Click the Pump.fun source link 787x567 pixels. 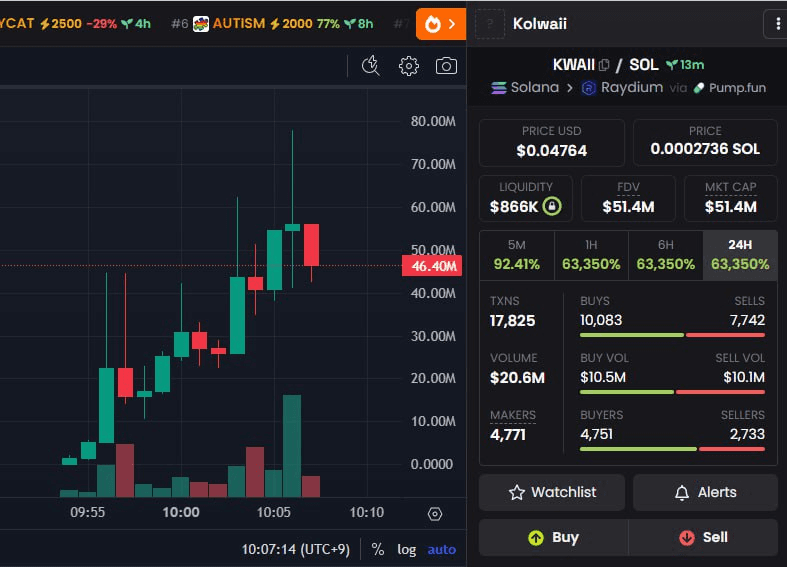pos(730,88)
